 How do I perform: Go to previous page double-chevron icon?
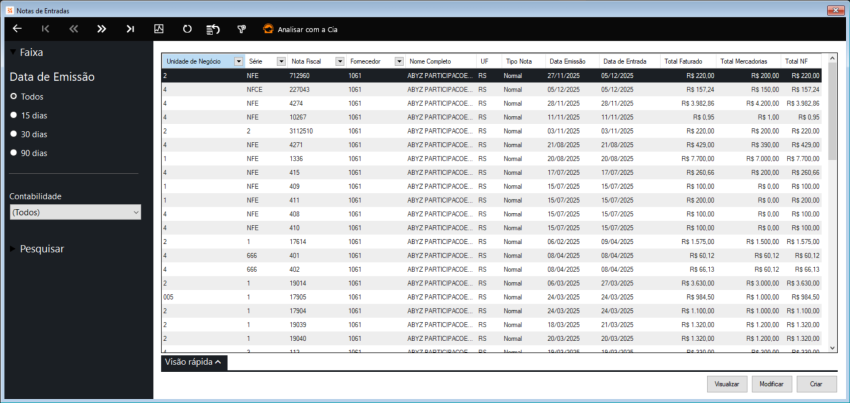[x=74, y=29]
